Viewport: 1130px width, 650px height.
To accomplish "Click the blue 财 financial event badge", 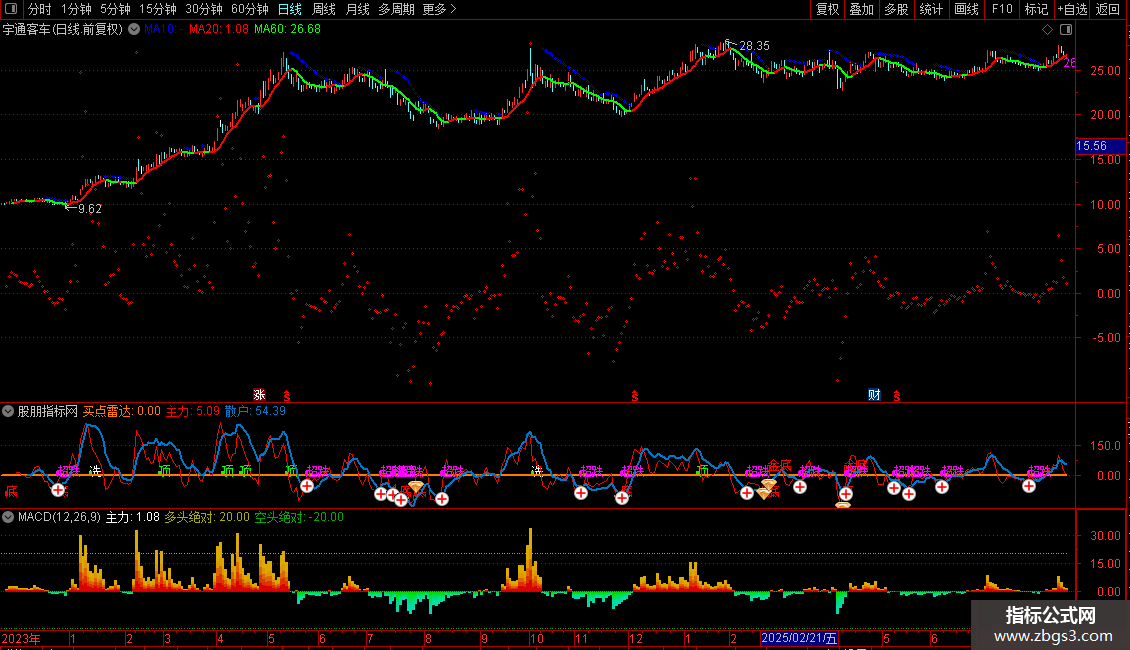I will (874, 394).
